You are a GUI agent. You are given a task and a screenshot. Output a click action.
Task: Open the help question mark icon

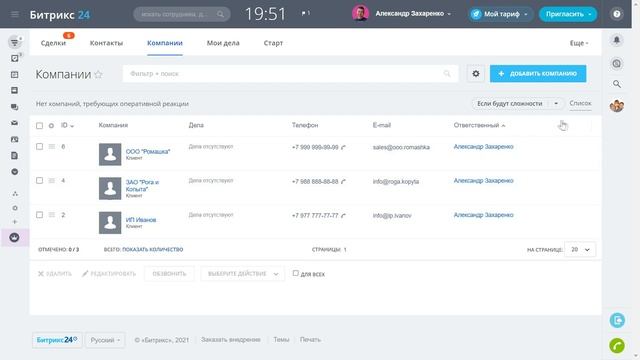click(617, 14)
